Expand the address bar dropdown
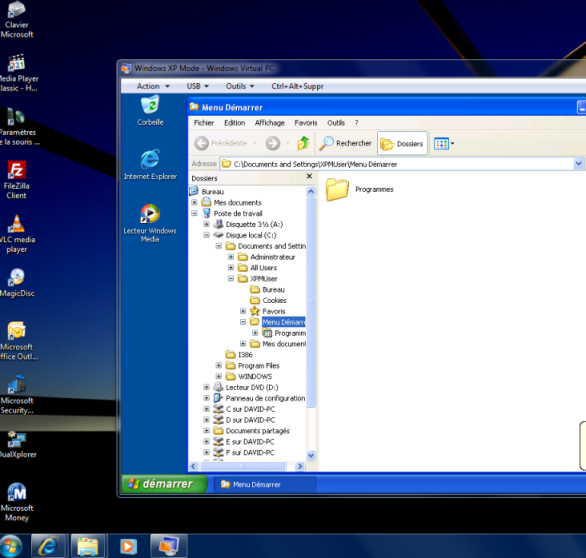Image resolution: width=586 pixels, height=558 pixels. [578, 164]
